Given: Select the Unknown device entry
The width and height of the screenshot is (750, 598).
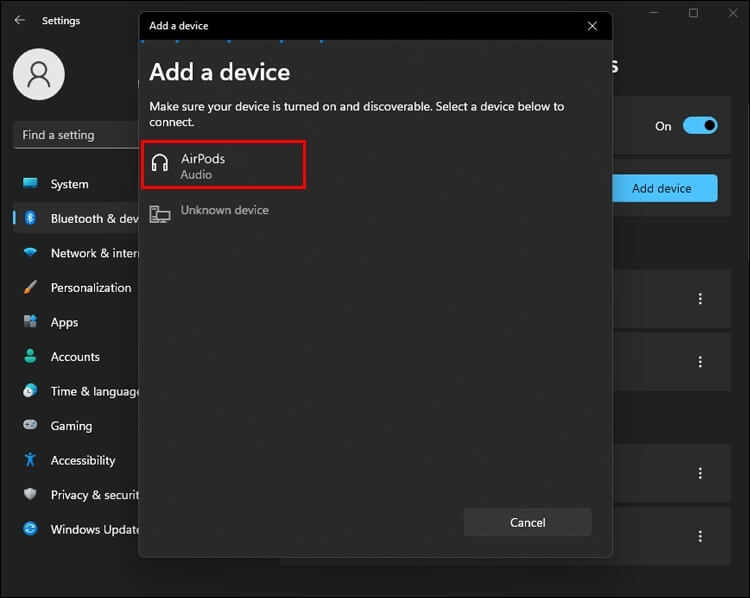Looking at the screenshot, I should click(x=223, y=211).
